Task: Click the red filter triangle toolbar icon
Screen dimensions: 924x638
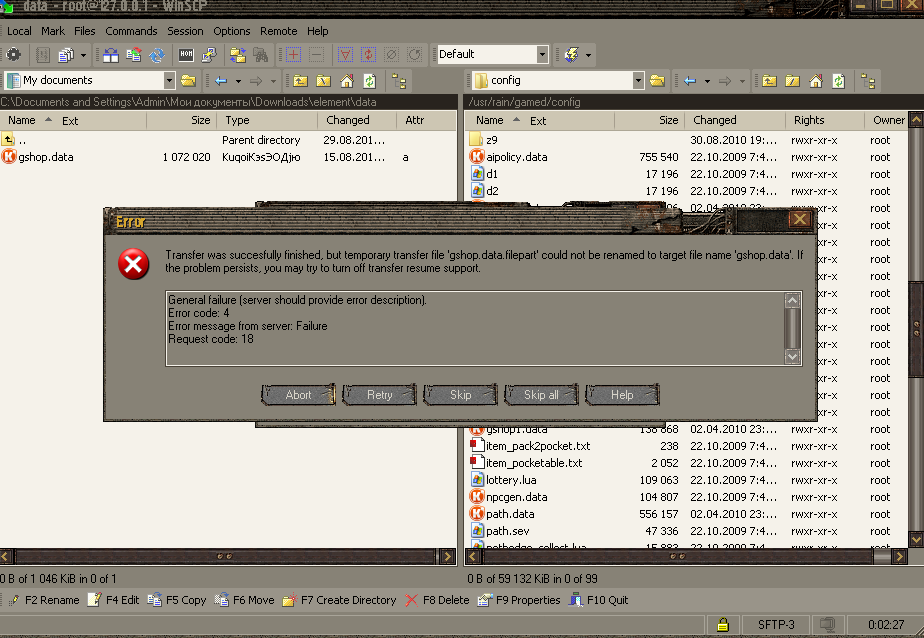Action: pyautogui.click(x=346, y=55)
